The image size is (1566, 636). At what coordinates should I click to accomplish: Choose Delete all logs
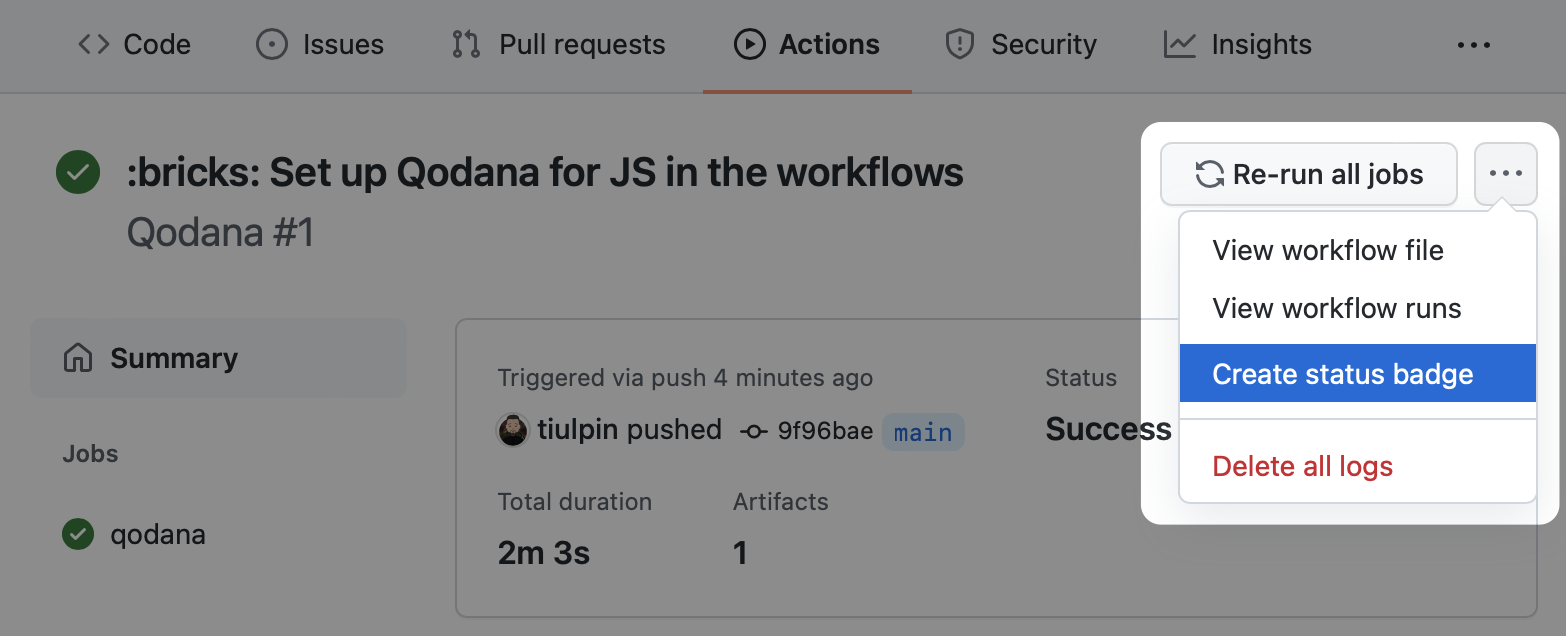pos(1302,466)
